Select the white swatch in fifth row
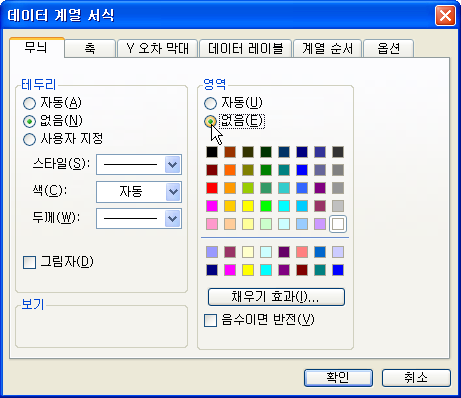Screen dimensions: 461x398 point(338,224)
